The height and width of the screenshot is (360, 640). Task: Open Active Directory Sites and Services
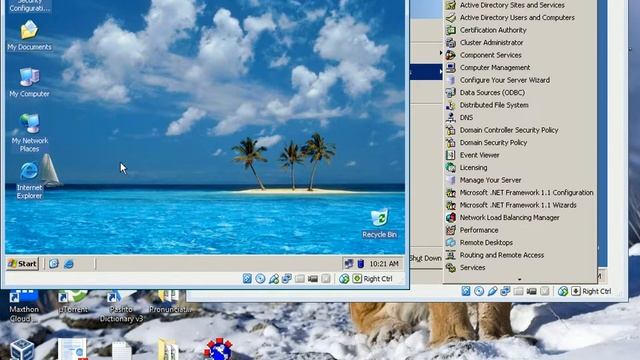[520, 5]
